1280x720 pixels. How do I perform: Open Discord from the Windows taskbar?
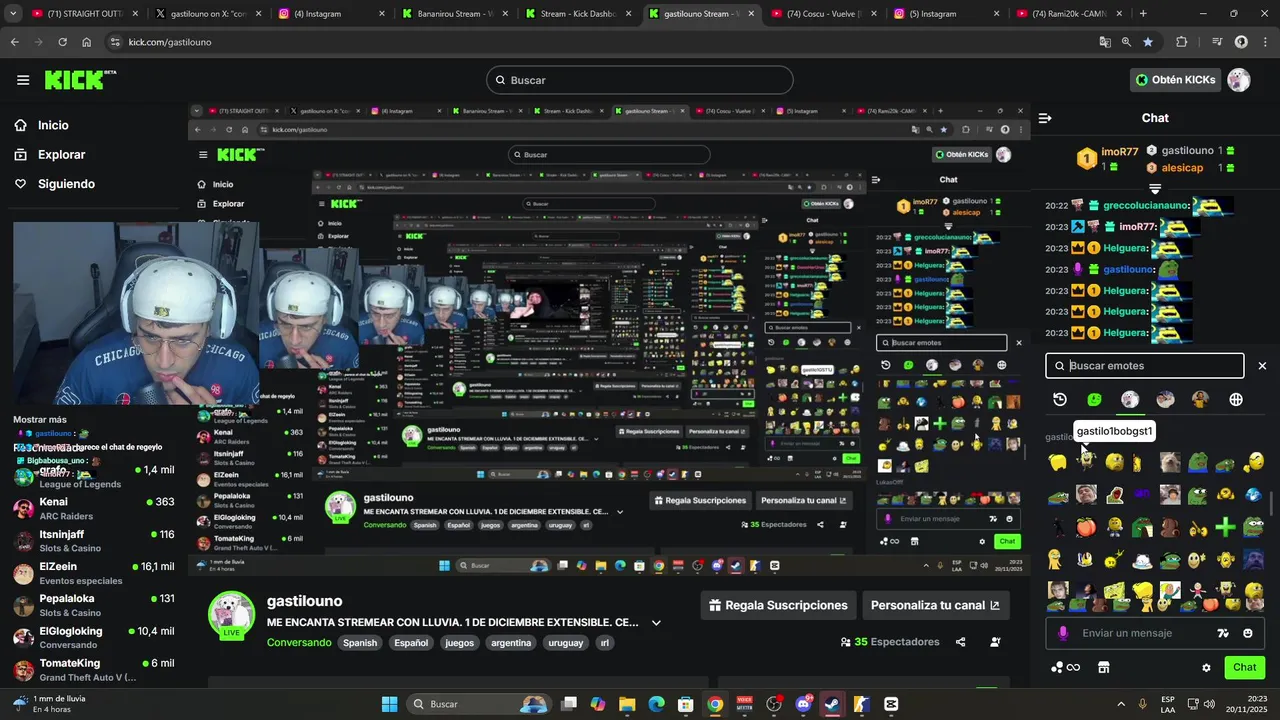[x=802, y=704]
